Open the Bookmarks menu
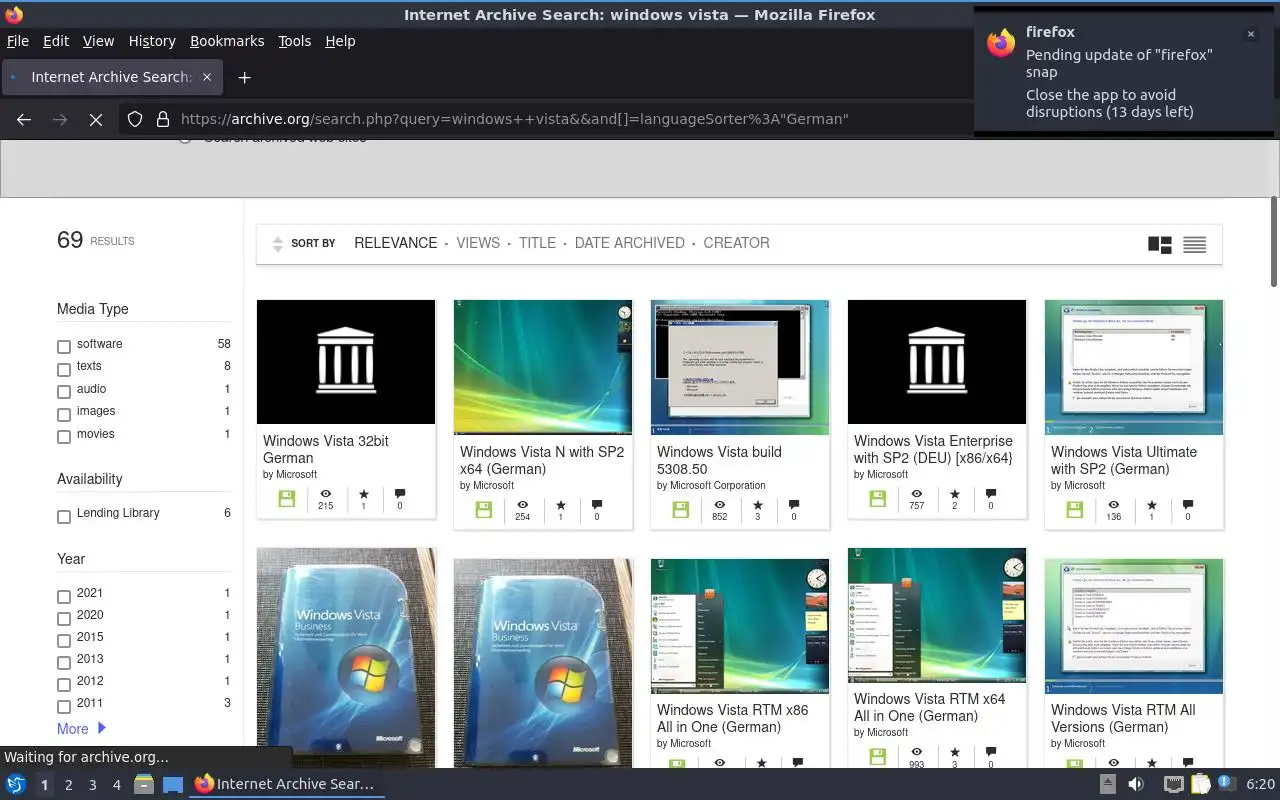 tap(227, 41)
